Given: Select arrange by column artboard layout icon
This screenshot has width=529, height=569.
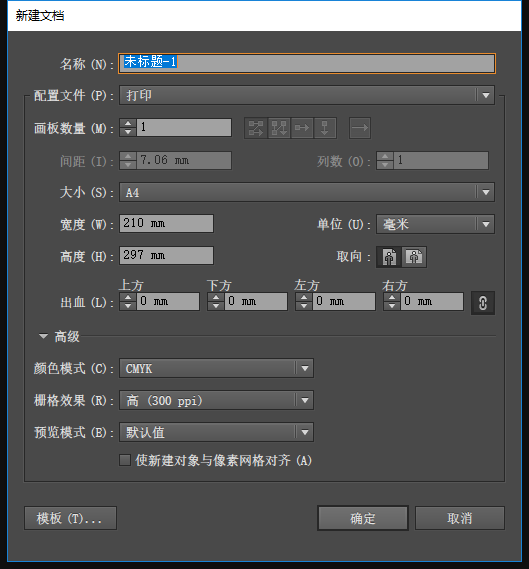Looking at the screenshot, I should (325, 128).
